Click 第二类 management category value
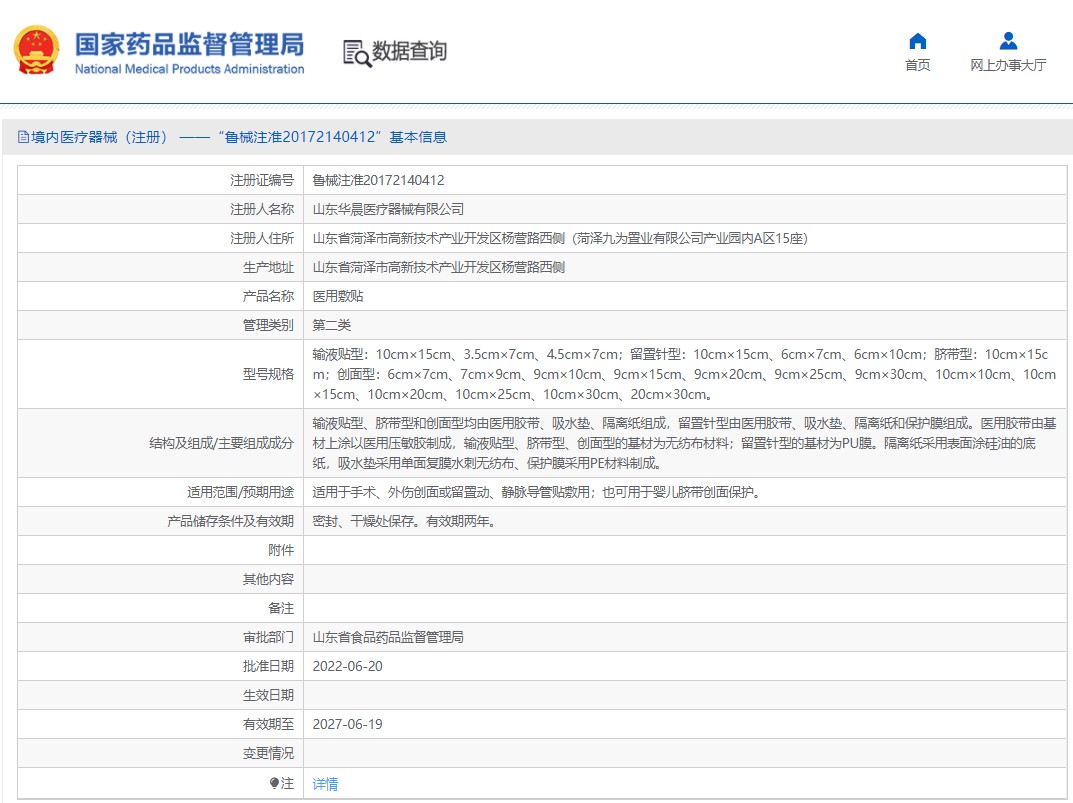 pos(332,325)
